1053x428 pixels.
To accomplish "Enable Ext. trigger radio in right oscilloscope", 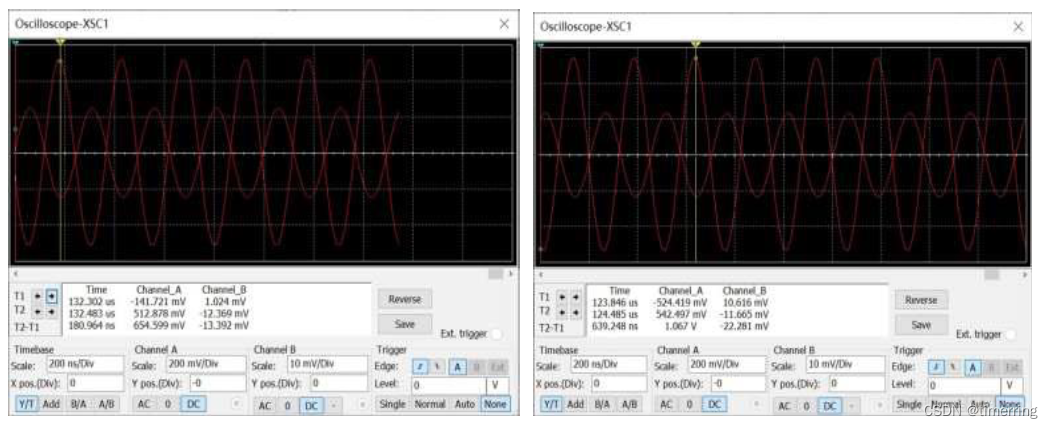I will click(1009, 334).
